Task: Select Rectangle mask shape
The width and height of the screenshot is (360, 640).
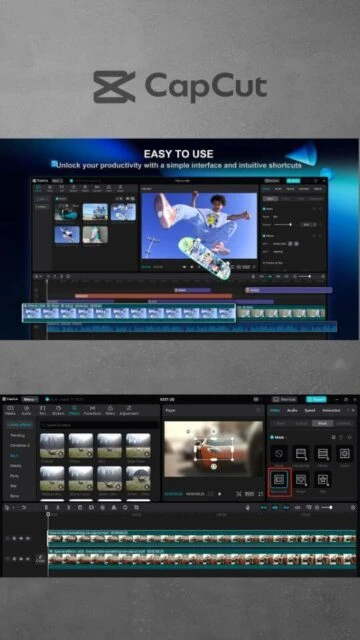Action: point(280,479)
